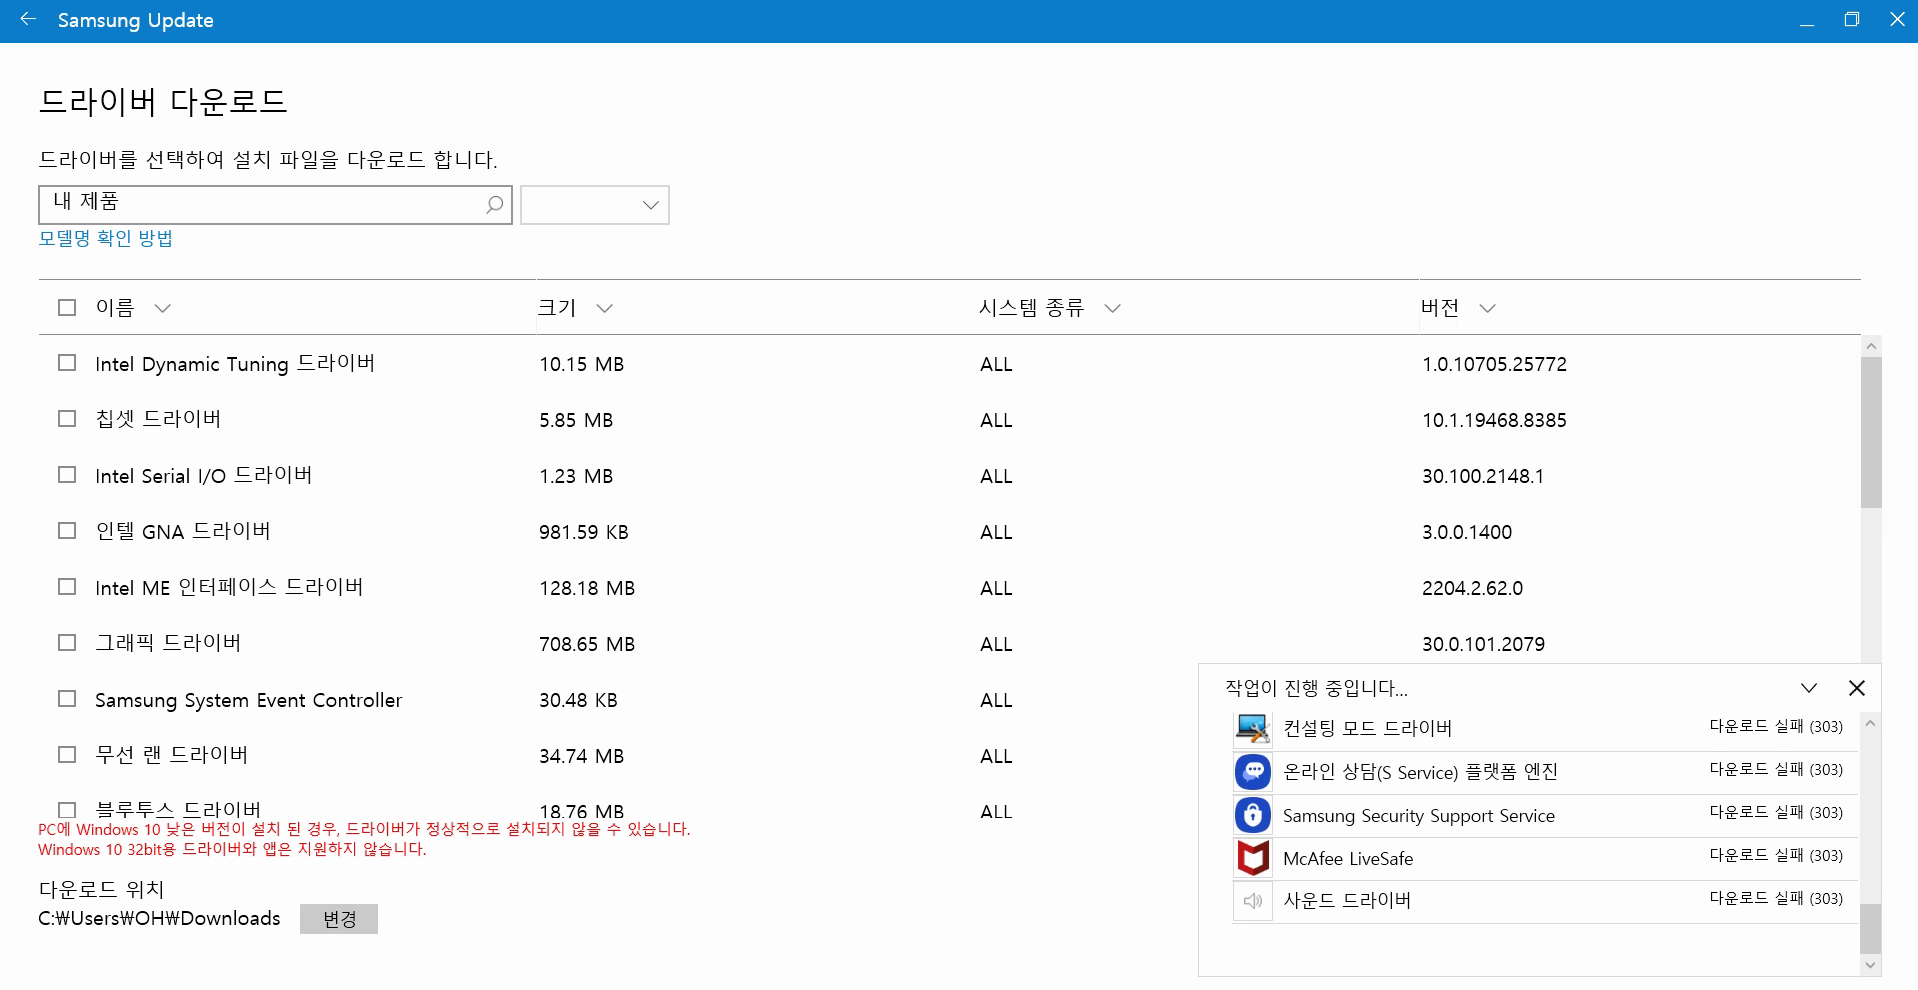Click the 708.65 MB size cell
The height and width of the screenshot is (990, 1918).
click(587, 644)
